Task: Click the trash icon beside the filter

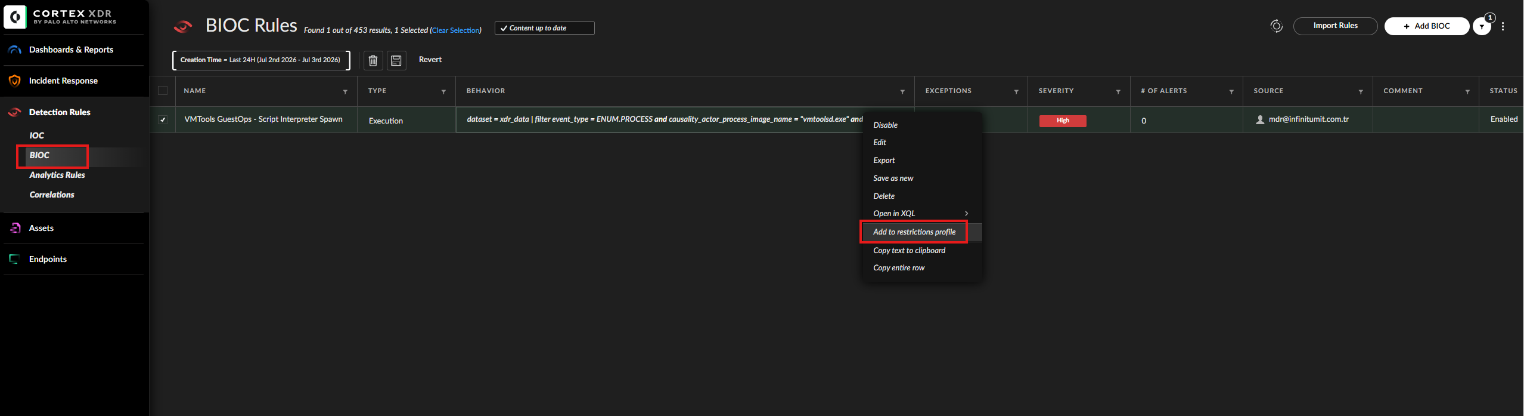Action: point(373,60)
